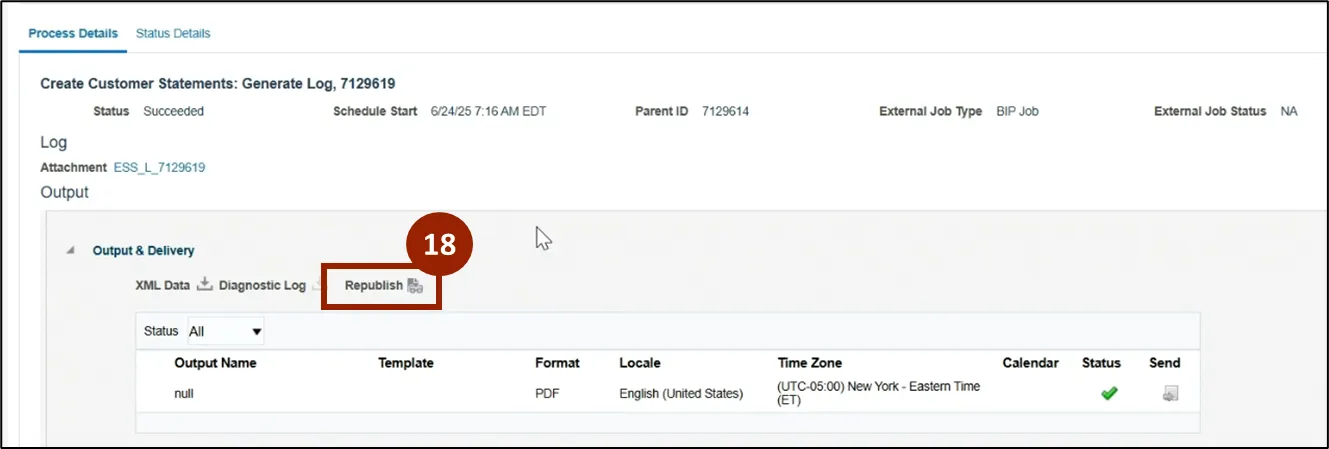Click the Calendar column header

[x=1030, y=363]
